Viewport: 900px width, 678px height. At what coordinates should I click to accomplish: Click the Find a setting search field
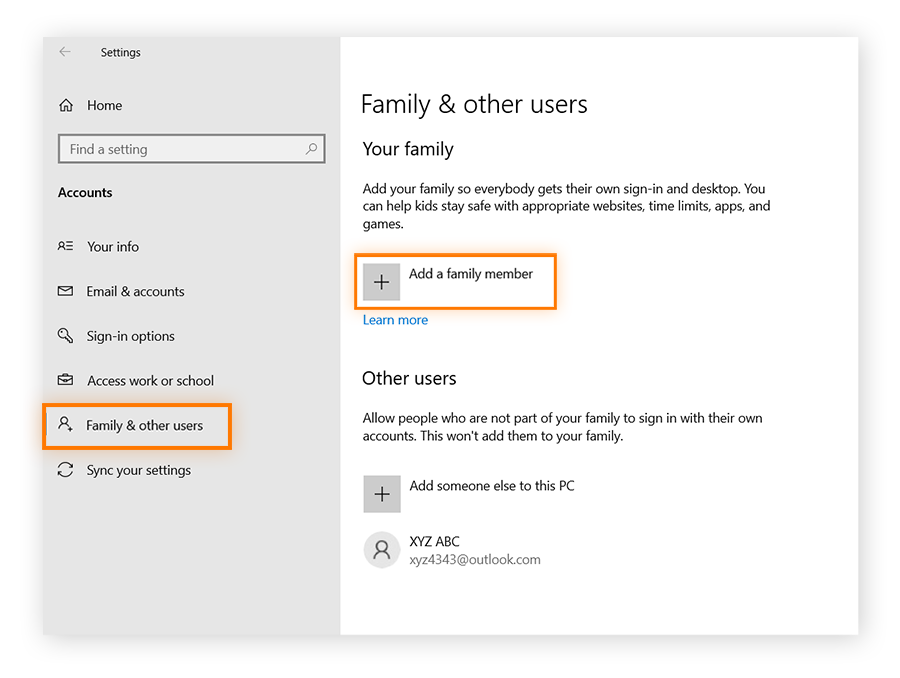192,149
